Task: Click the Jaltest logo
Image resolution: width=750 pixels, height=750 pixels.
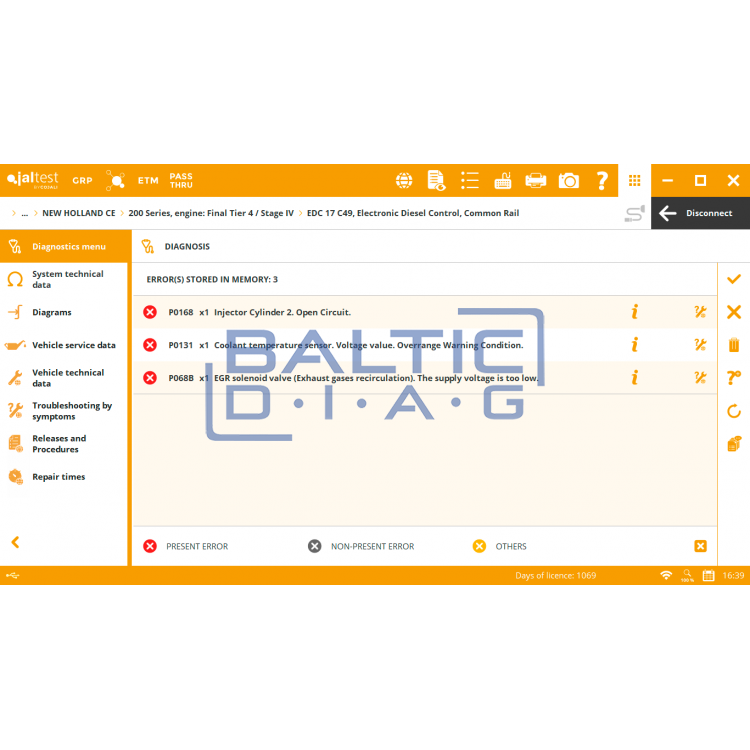Action: pos(33,180)
